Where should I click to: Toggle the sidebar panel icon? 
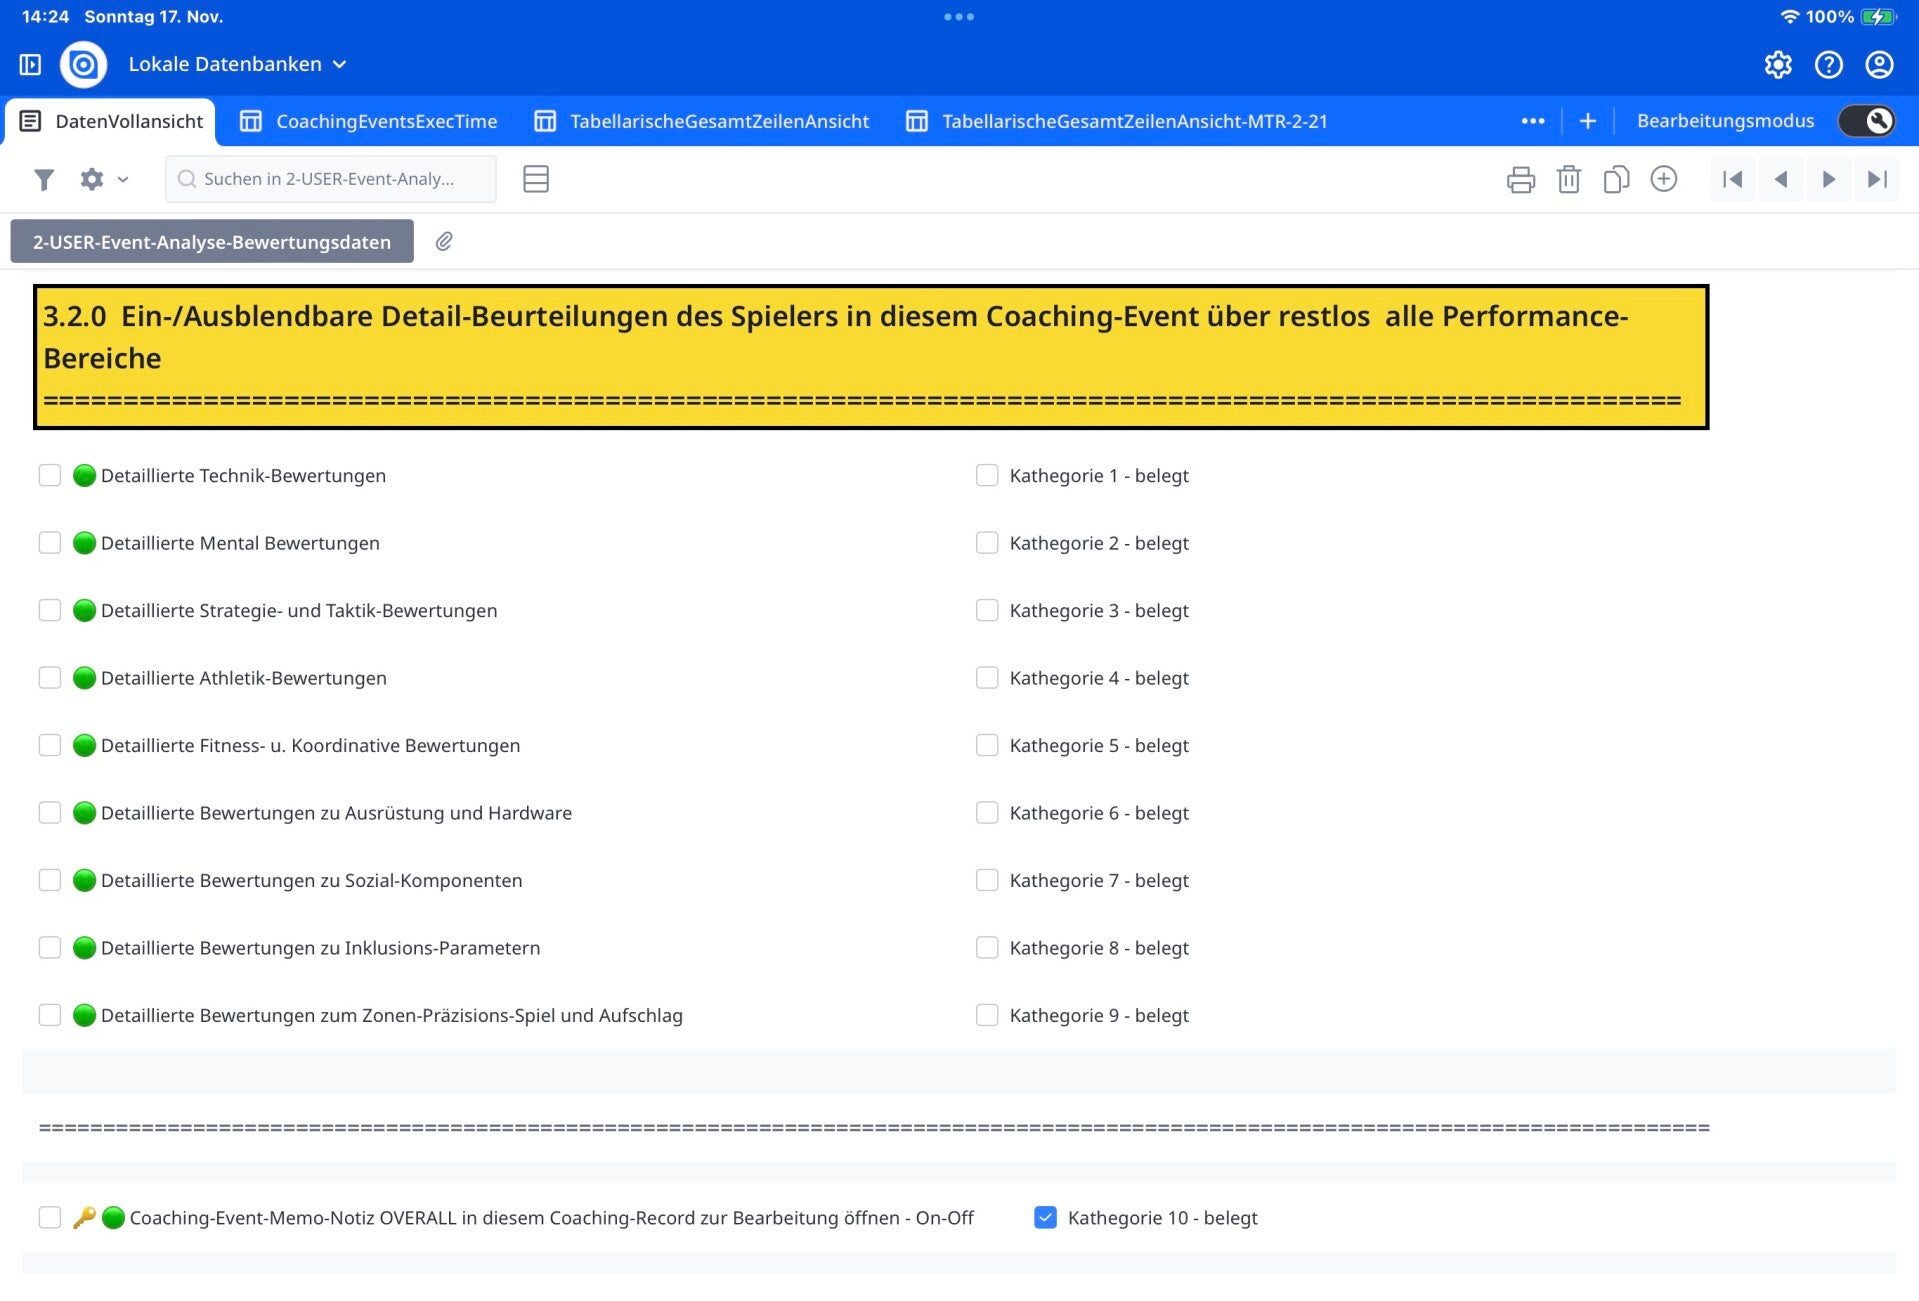coord(30,65)
